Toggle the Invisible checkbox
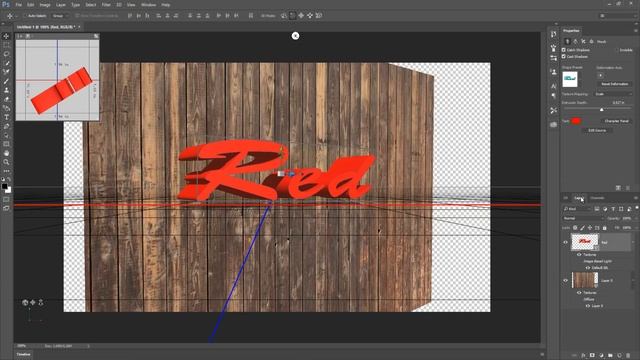640x360 pixels. click(616, 50)
